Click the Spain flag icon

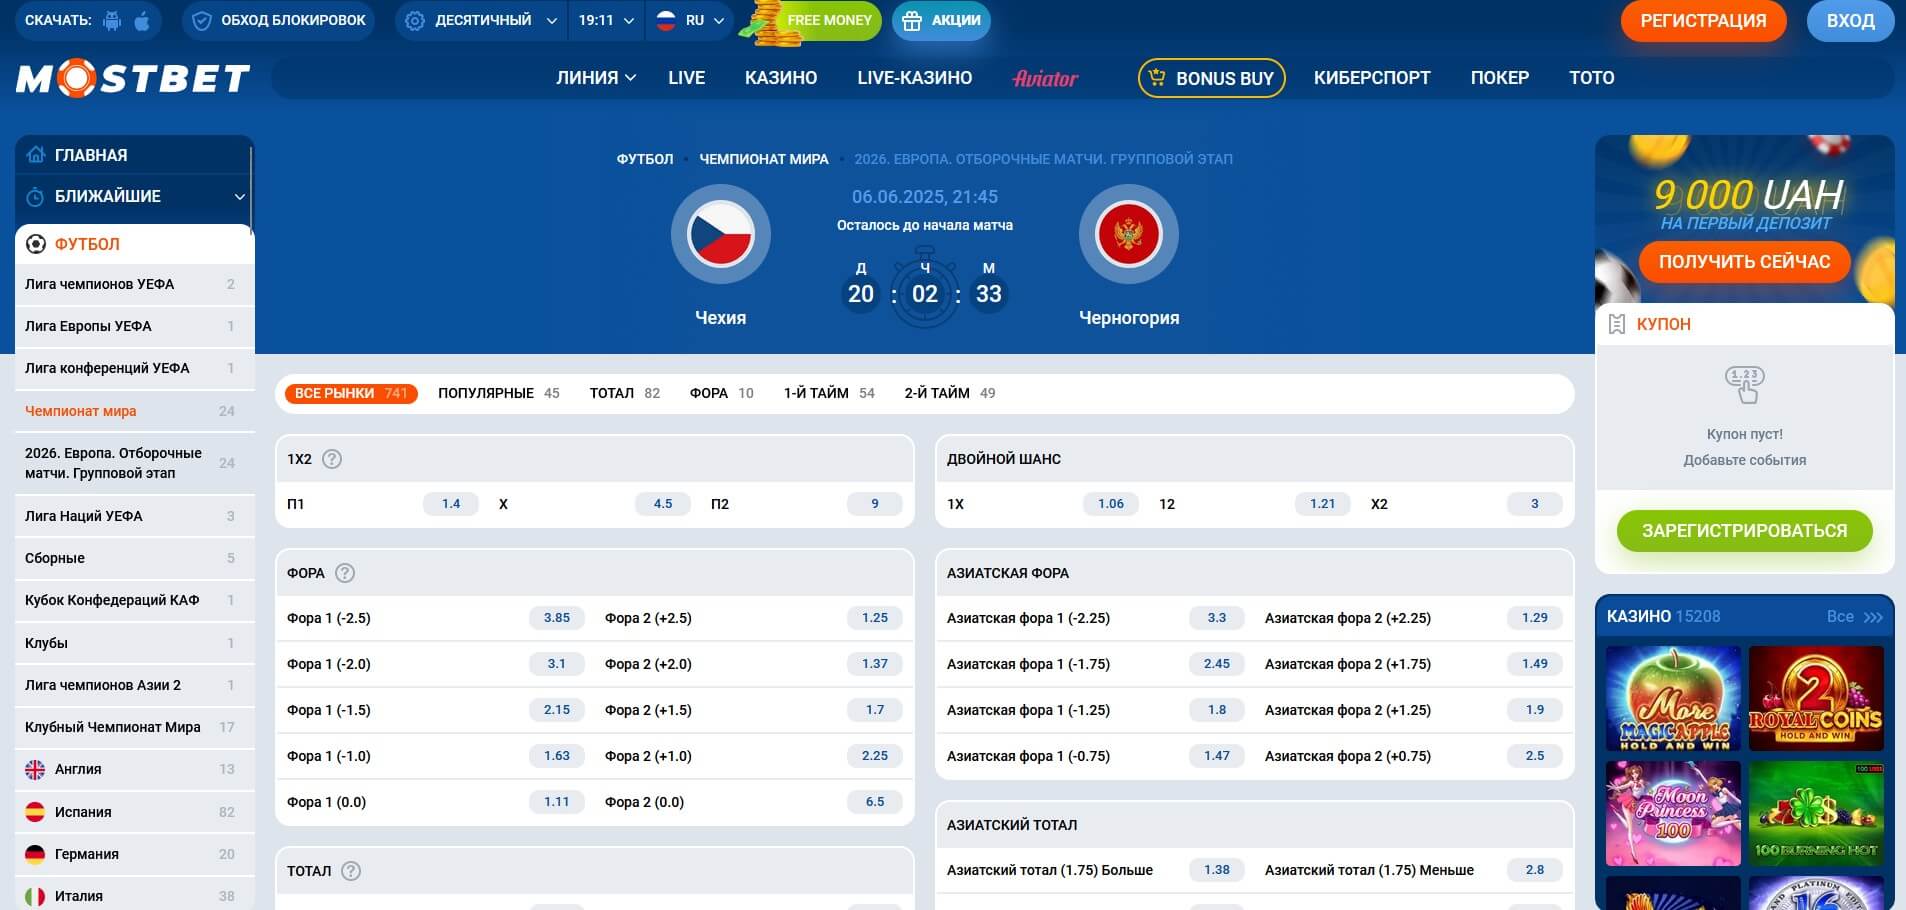click(x=35, y=812)
